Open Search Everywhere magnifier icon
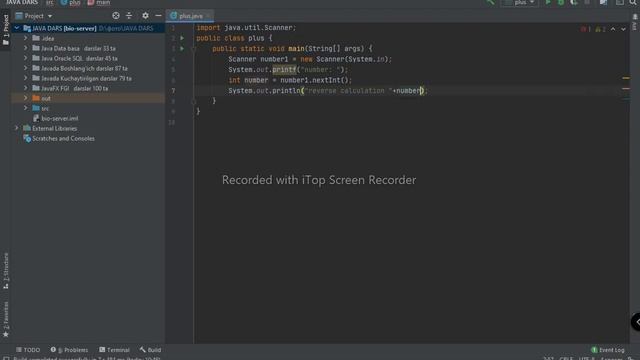The image size is (640, 360). pyautogui.click(x=633, y=2)
